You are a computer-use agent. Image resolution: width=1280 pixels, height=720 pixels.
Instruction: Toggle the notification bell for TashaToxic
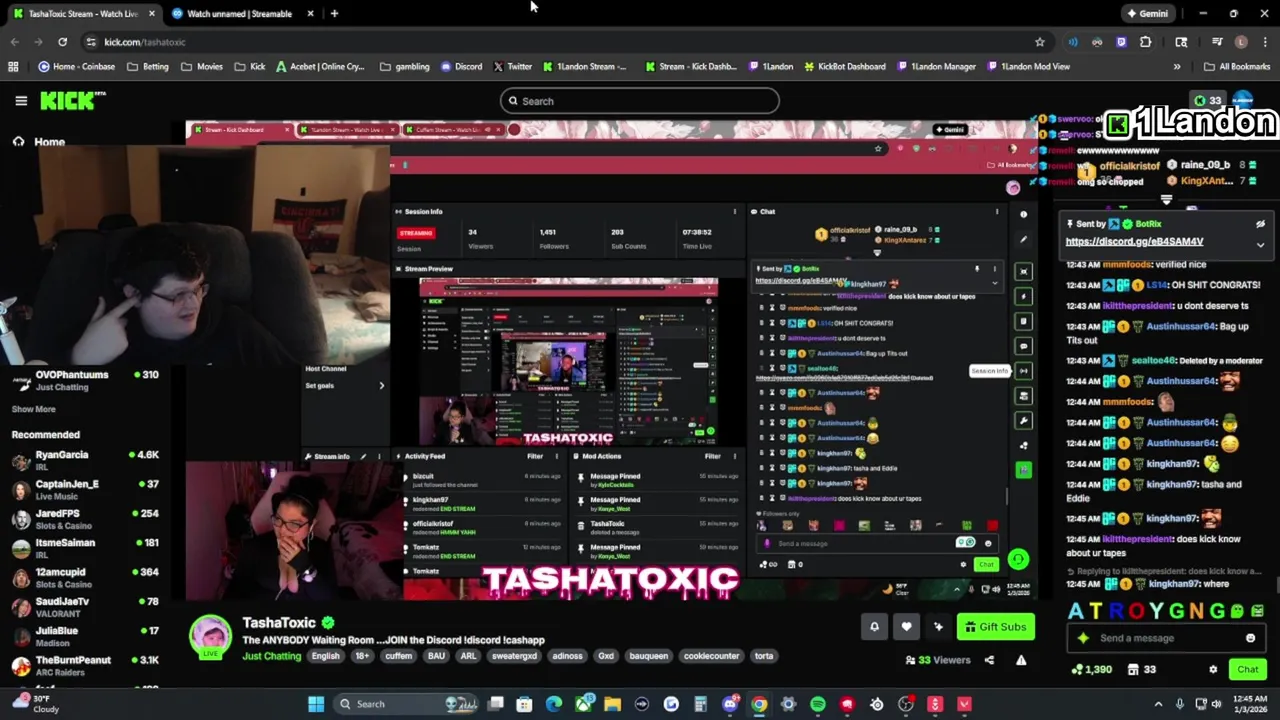(874, 627)
